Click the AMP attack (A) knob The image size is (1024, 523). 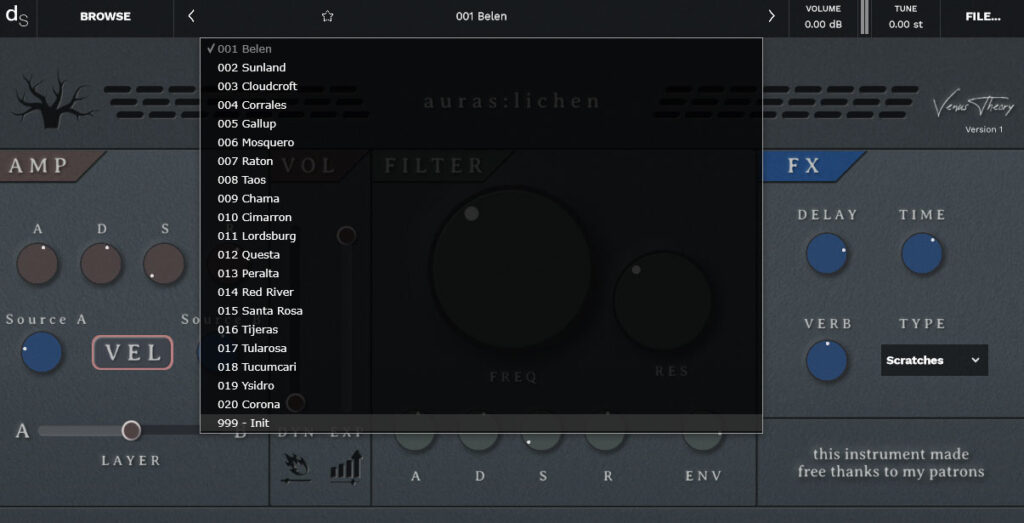(37, 264)
